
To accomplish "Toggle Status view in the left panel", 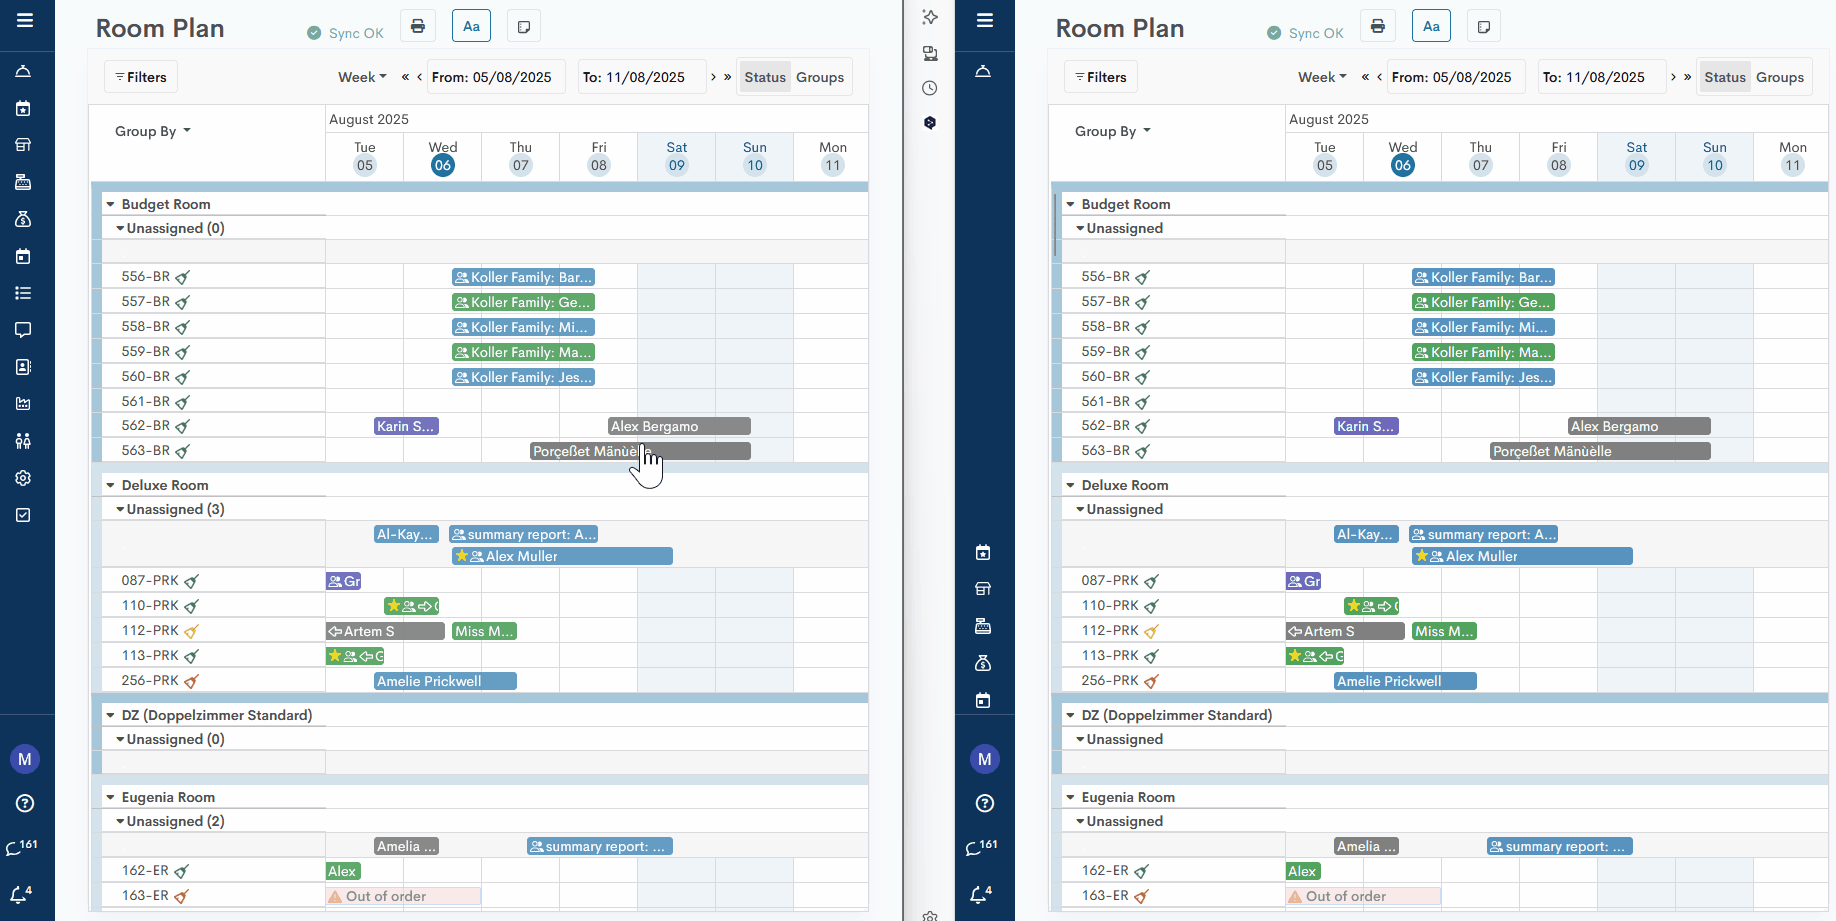I will pyautogui.click(x=765, y=77).
